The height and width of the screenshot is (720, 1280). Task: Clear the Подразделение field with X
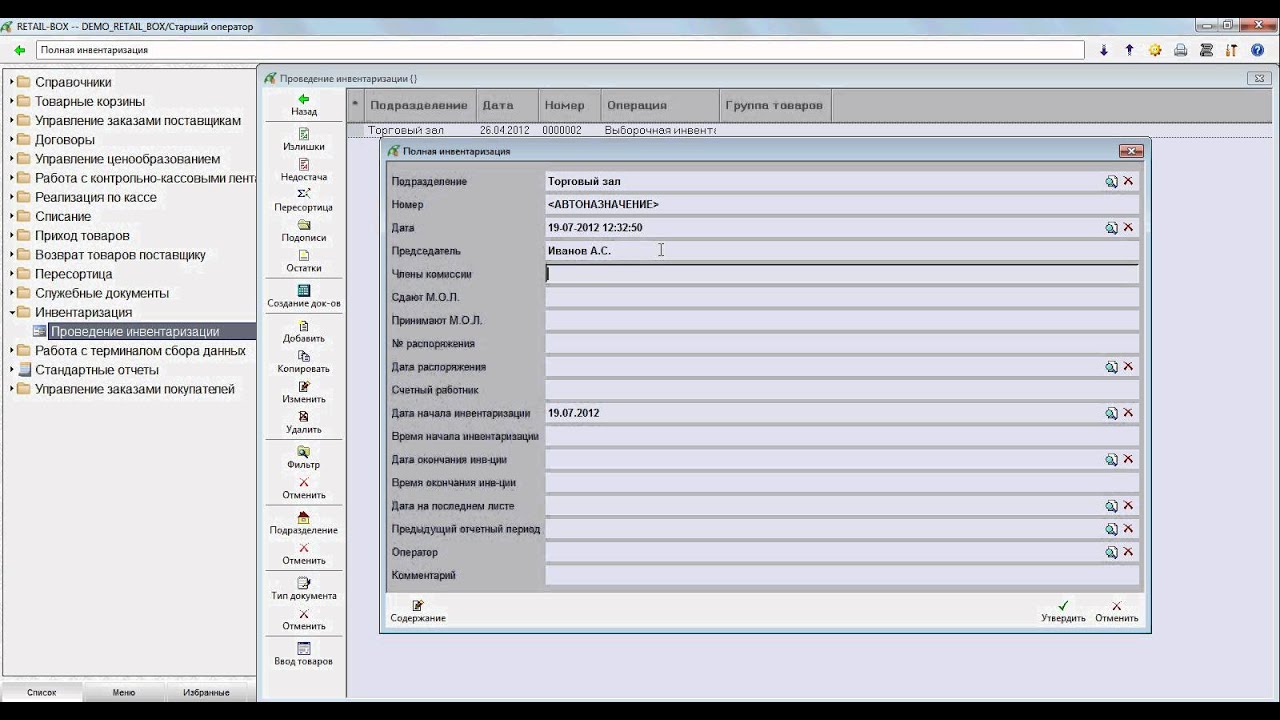(1128, 182)
